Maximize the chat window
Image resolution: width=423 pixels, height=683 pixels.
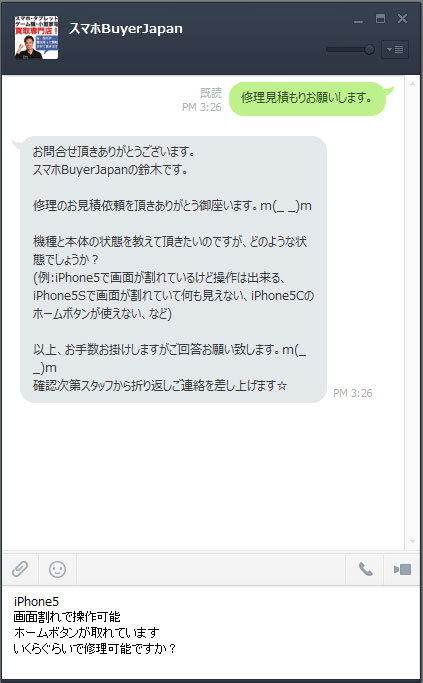tap(380, 18)
